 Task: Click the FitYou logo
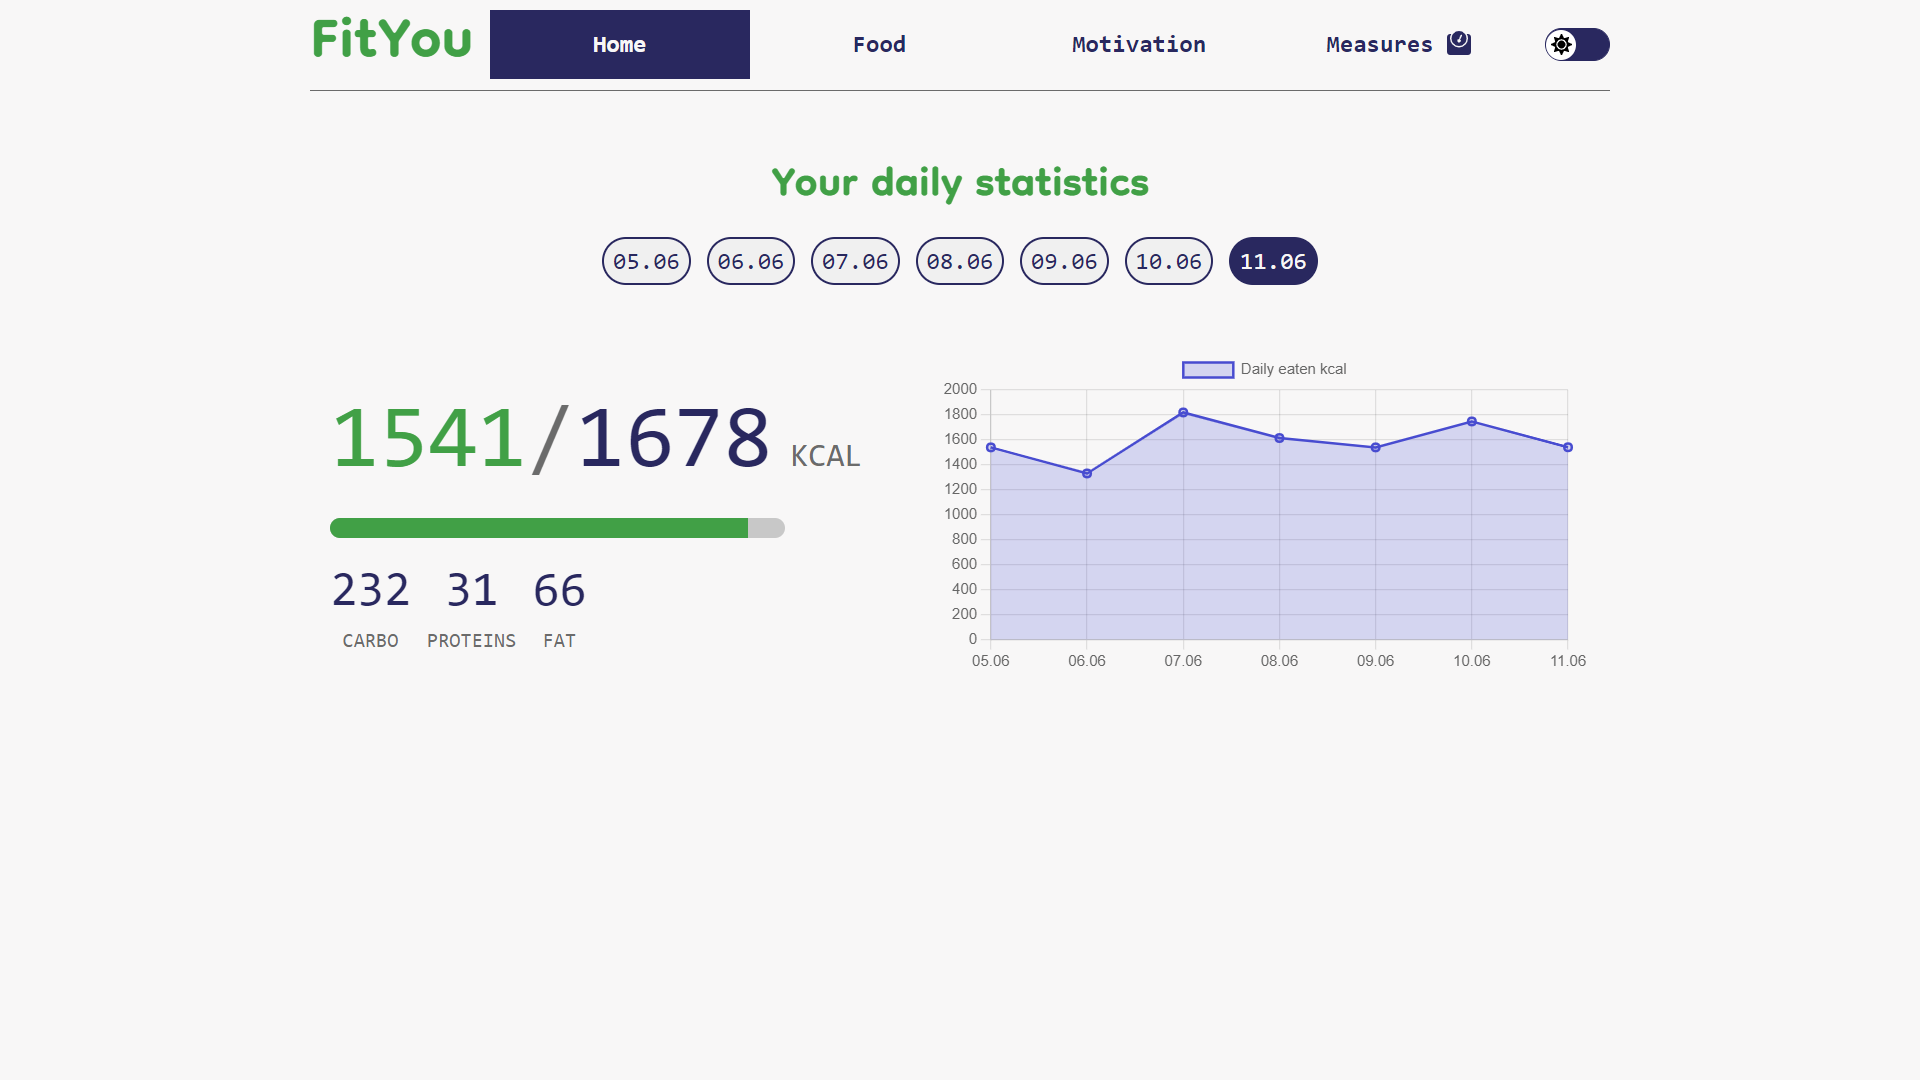click(392, 39)
